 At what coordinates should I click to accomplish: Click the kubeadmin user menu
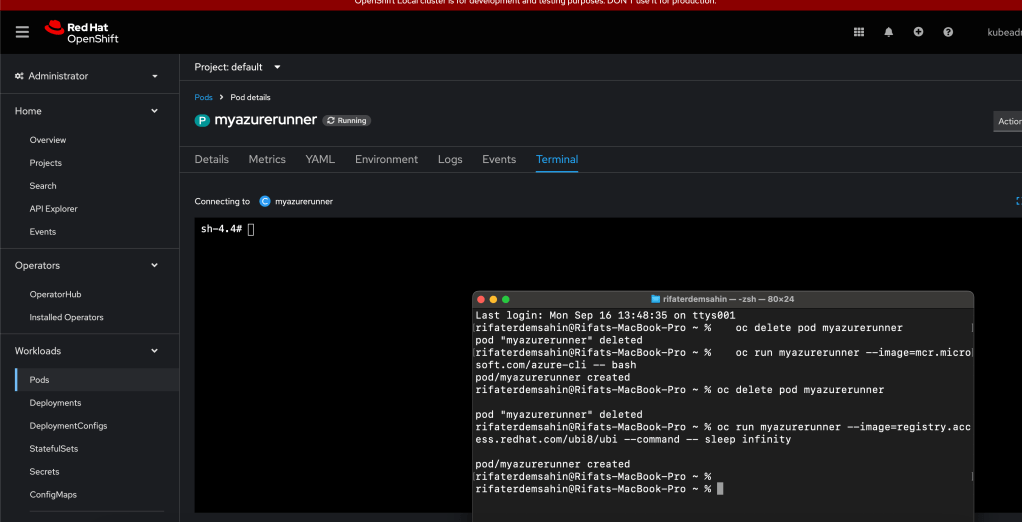click(x=1004, y=32)
